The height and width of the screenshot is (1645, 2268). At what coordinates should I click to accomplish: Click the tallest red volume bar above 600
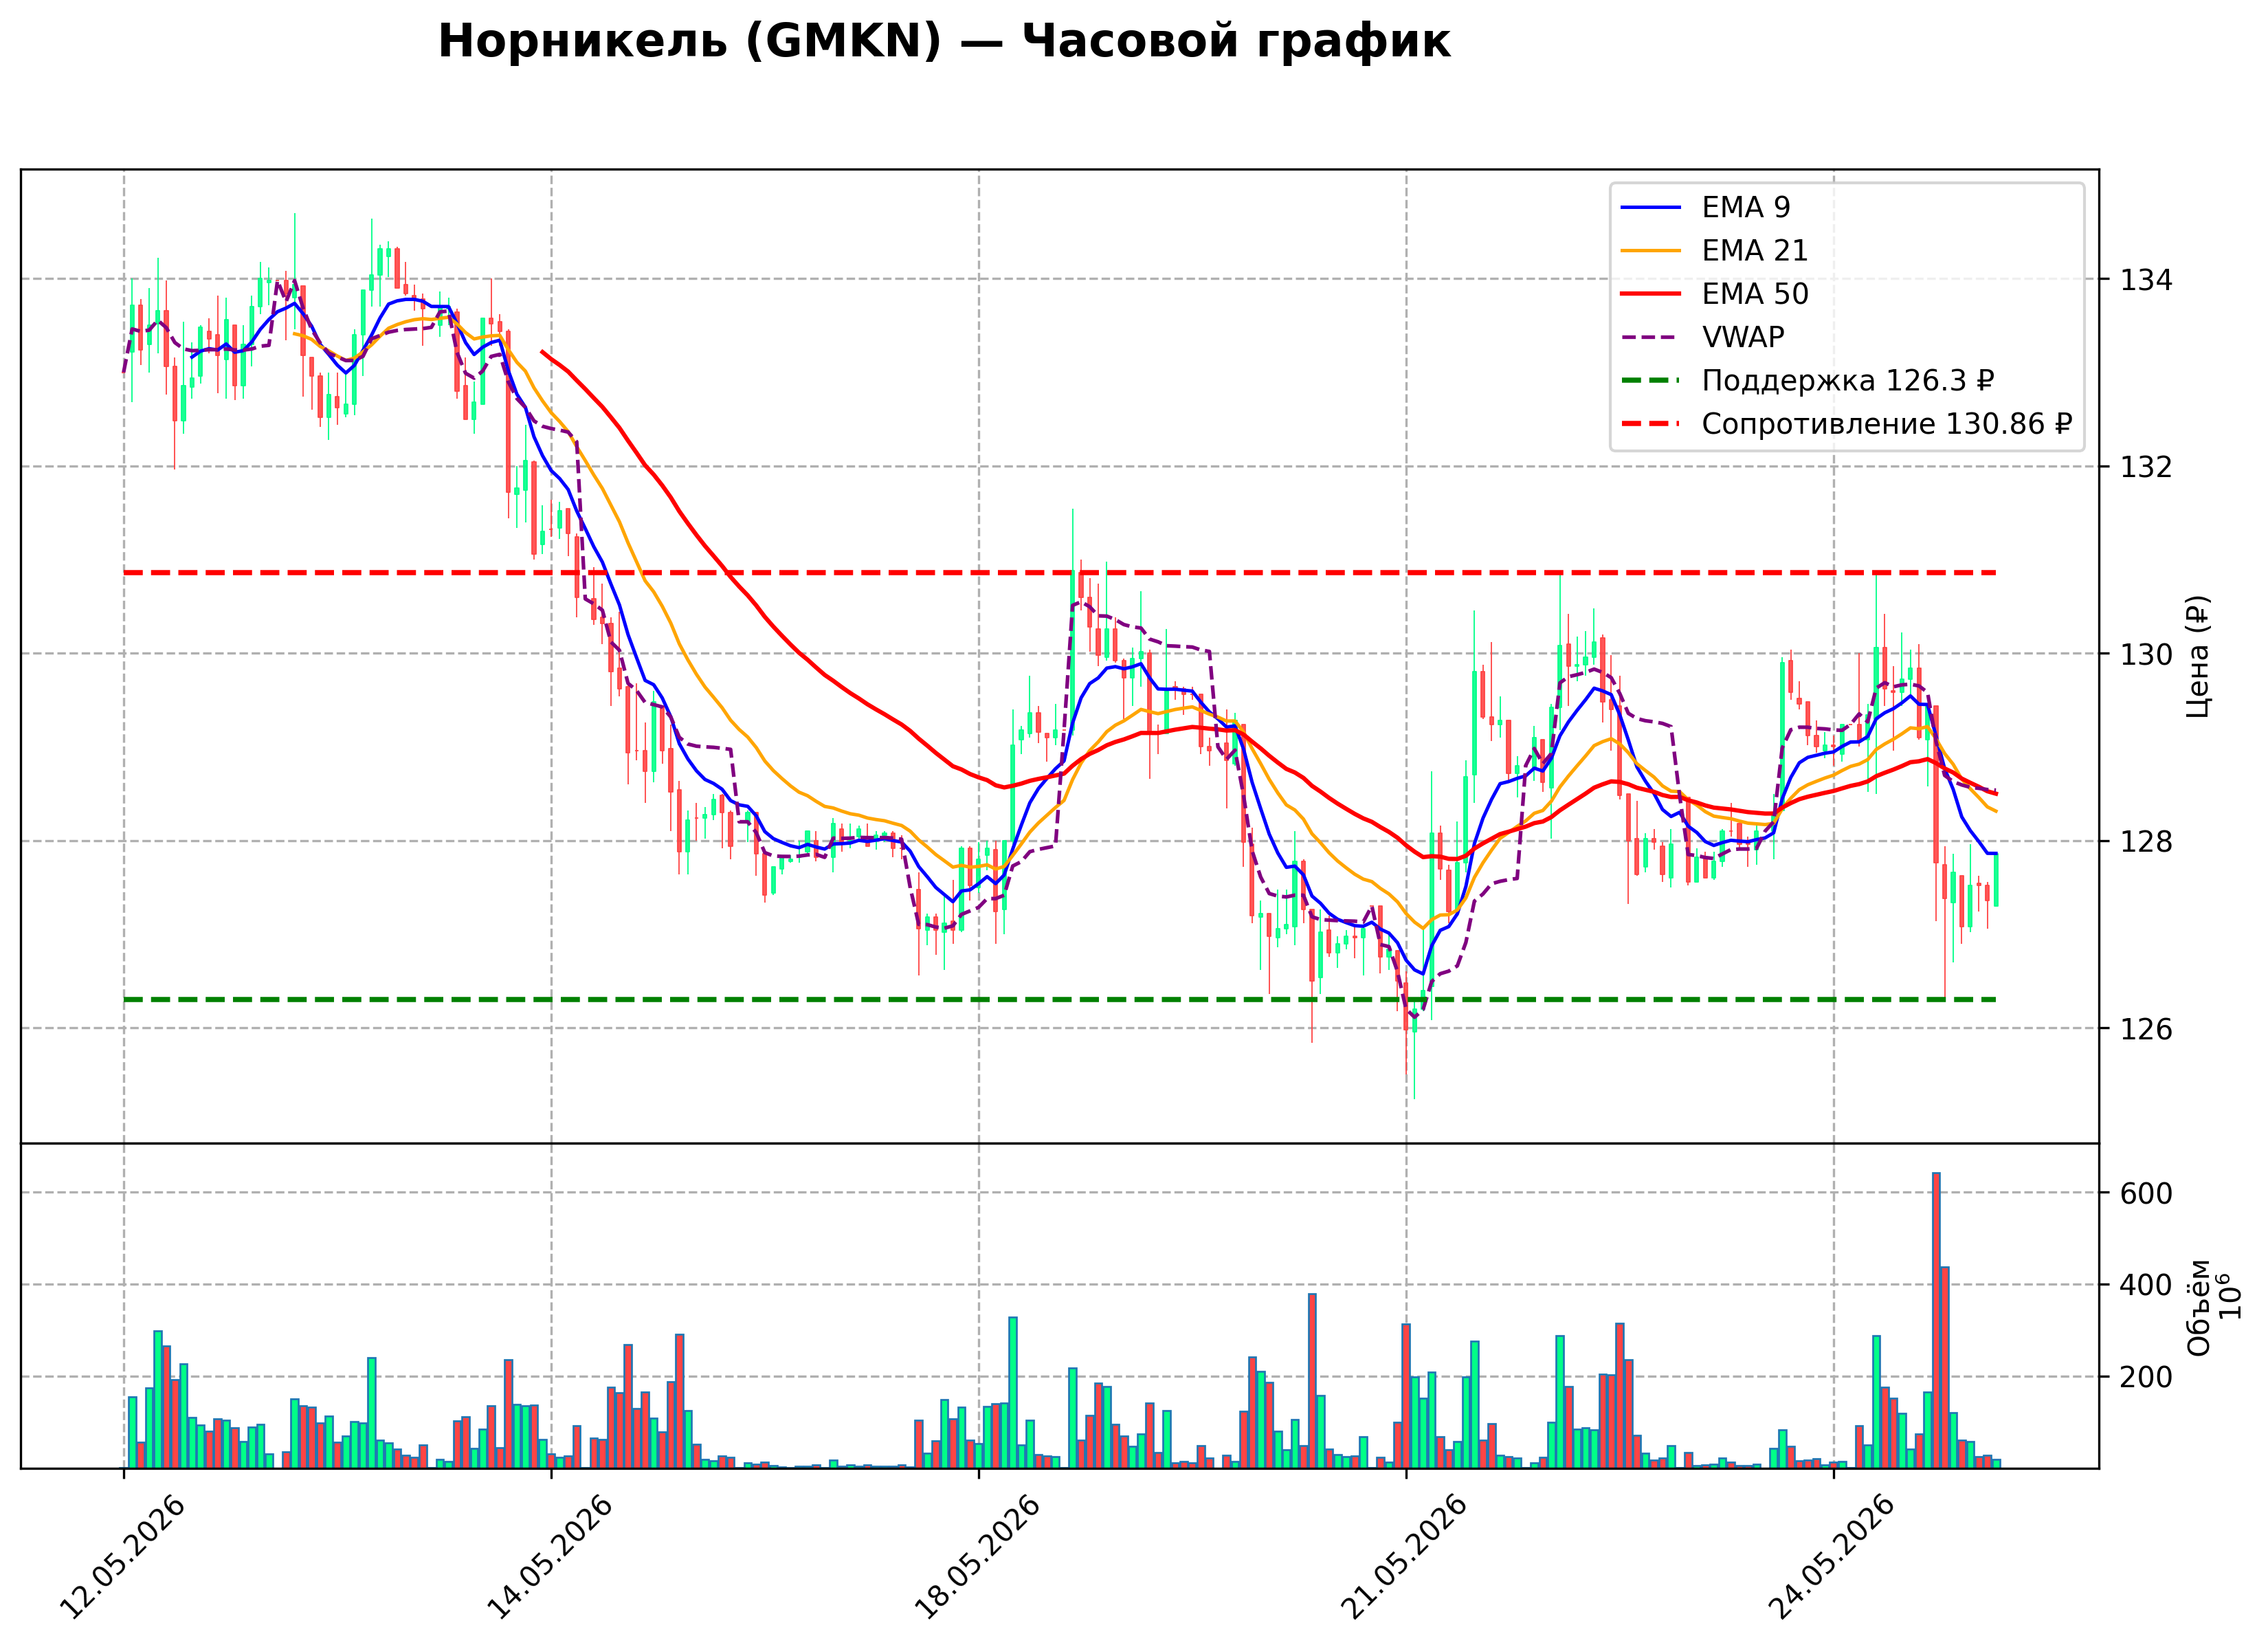point(1936,1320)
